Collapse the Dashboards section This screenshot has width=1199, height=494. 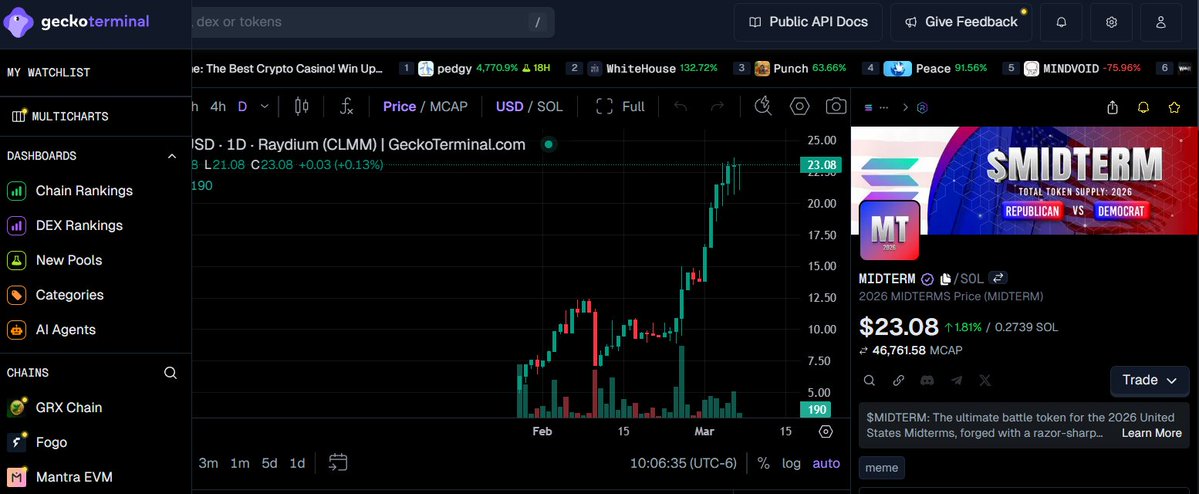171,156
